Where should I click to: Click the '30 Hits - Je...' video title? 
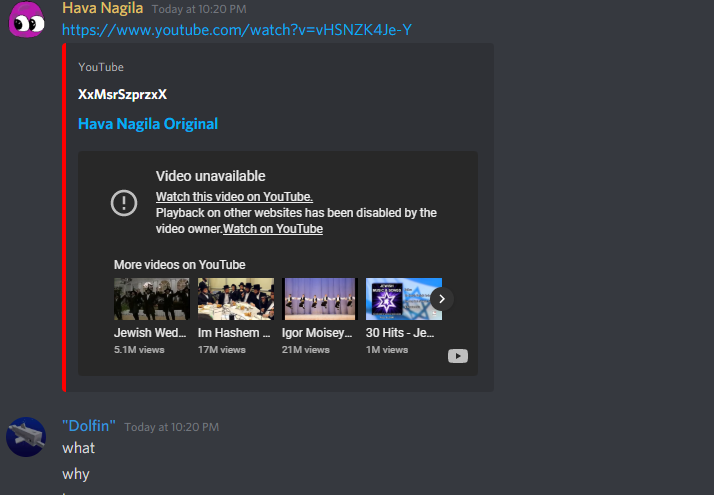tap(400, 333)
